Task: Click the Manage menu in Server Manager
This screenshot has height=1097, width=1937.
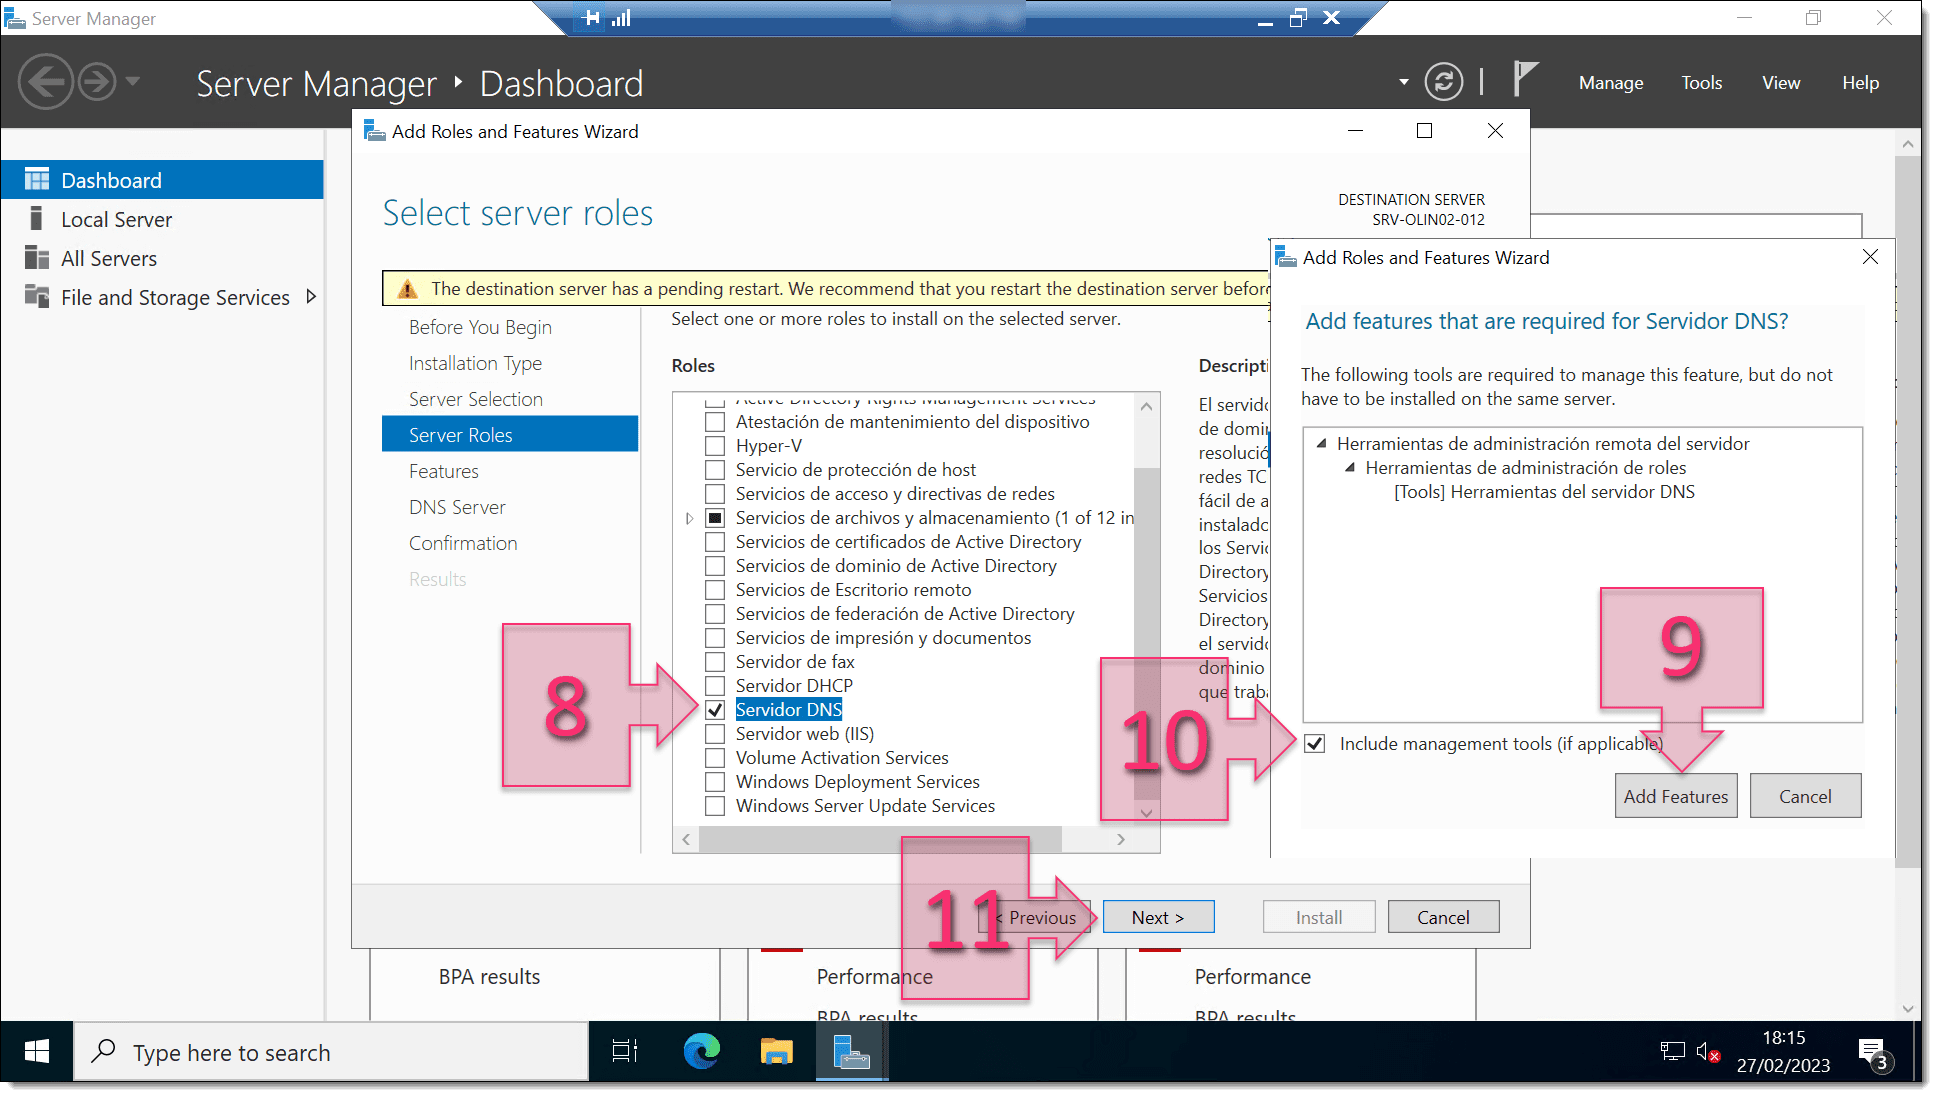Action: (1610, 82)
